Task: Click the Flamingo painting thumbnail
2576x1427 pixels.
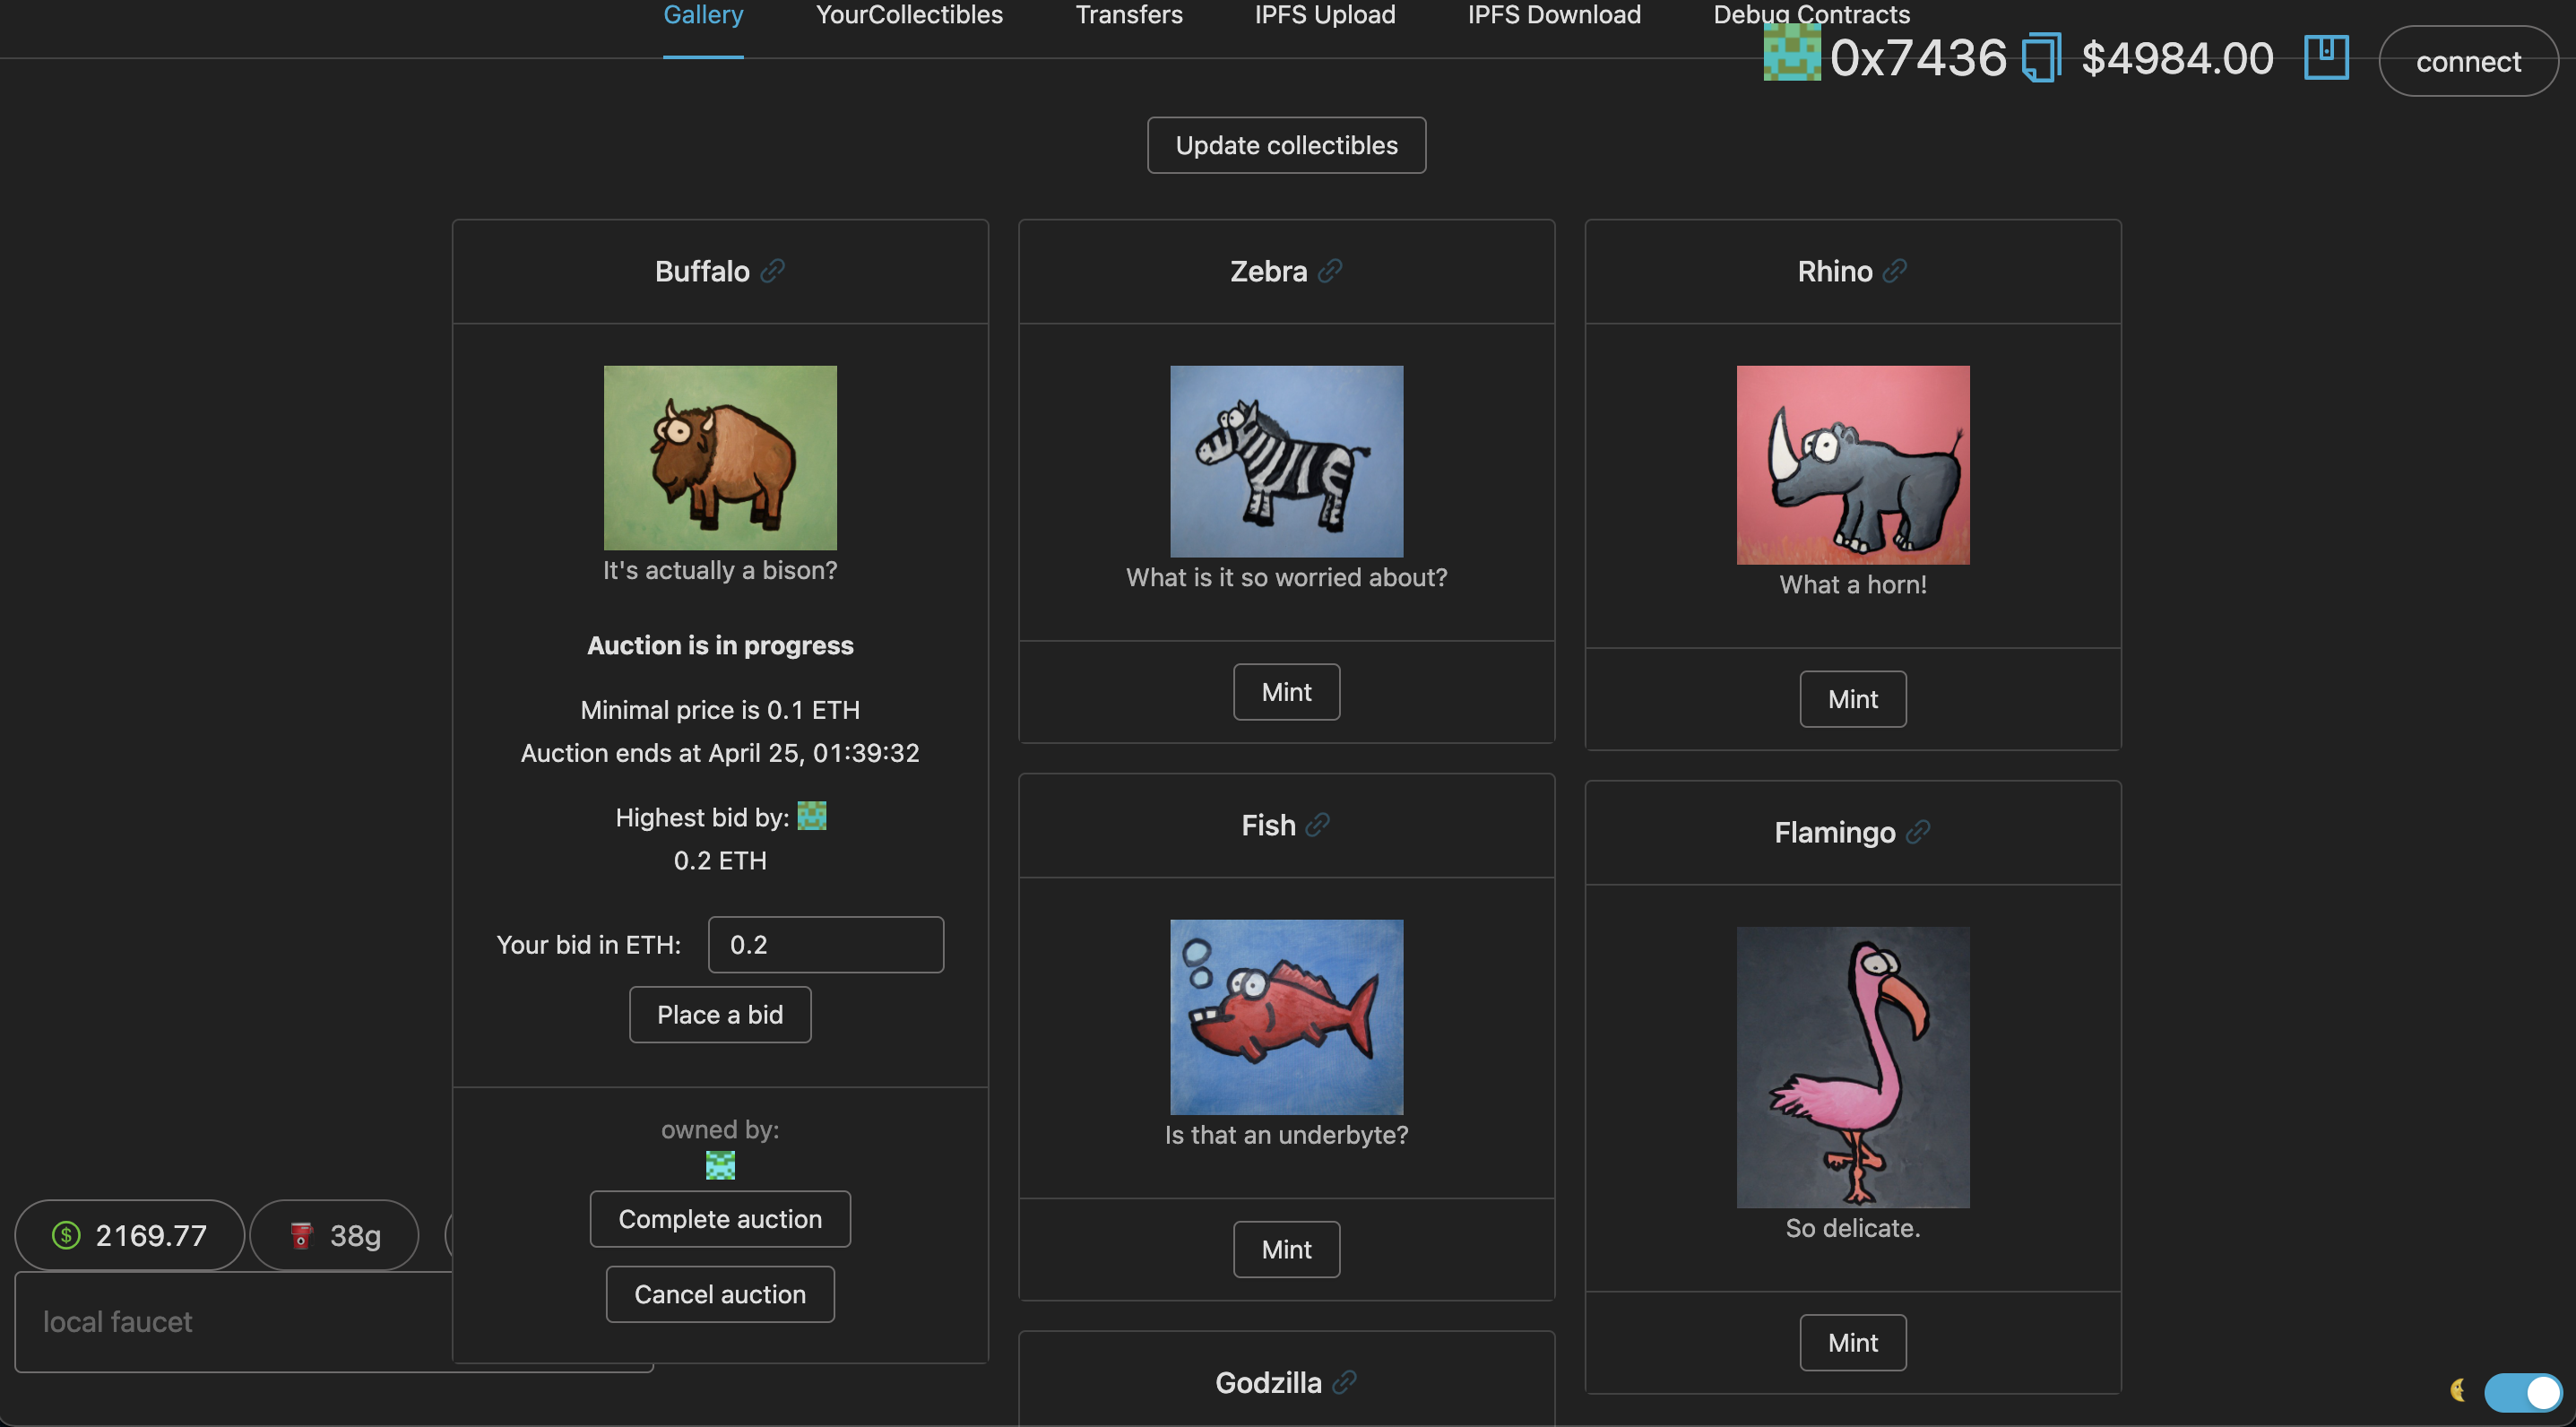Action: [x=1852, y=1067]
